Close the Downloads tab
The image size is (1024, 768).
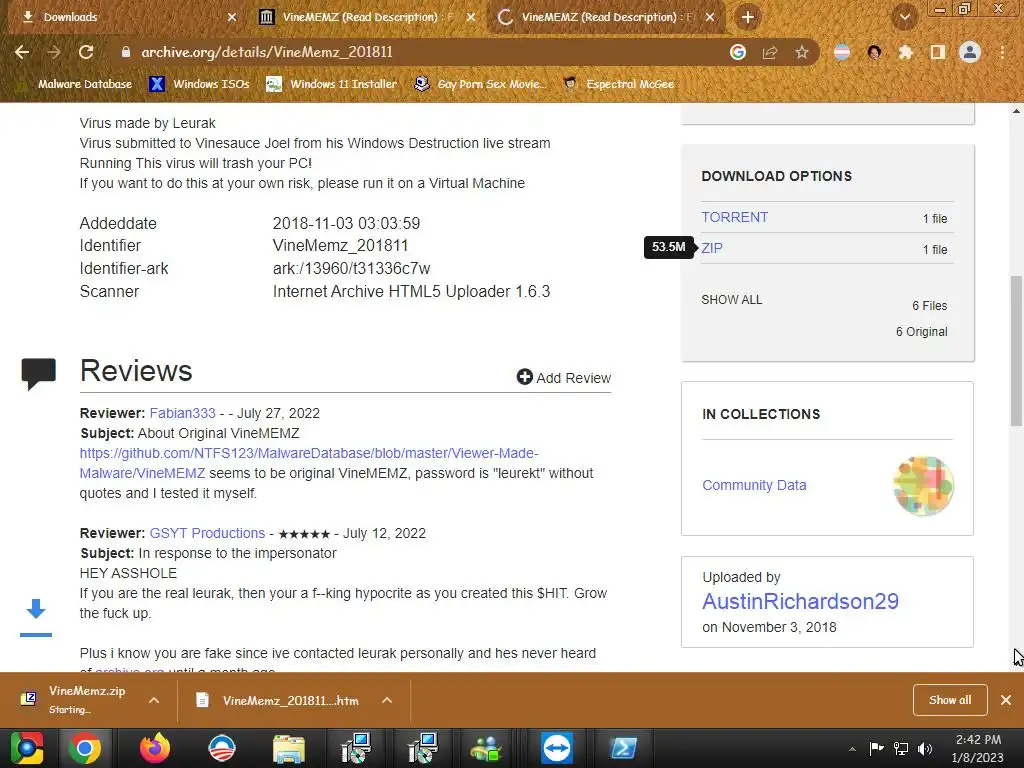[x=232, y=18]
